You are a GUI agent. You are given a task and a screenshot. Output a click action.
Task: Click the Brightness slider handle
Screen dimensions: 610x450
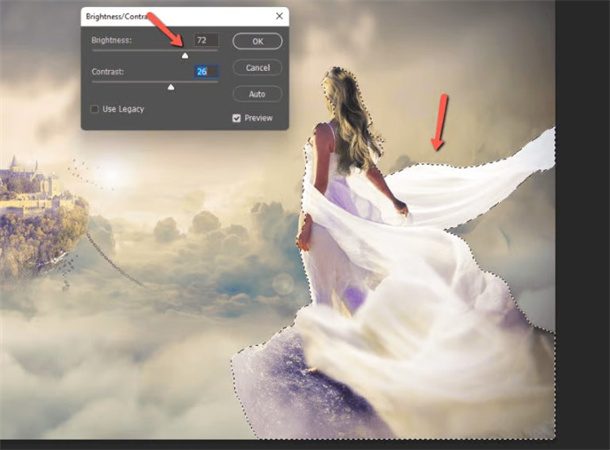(184, 56)
